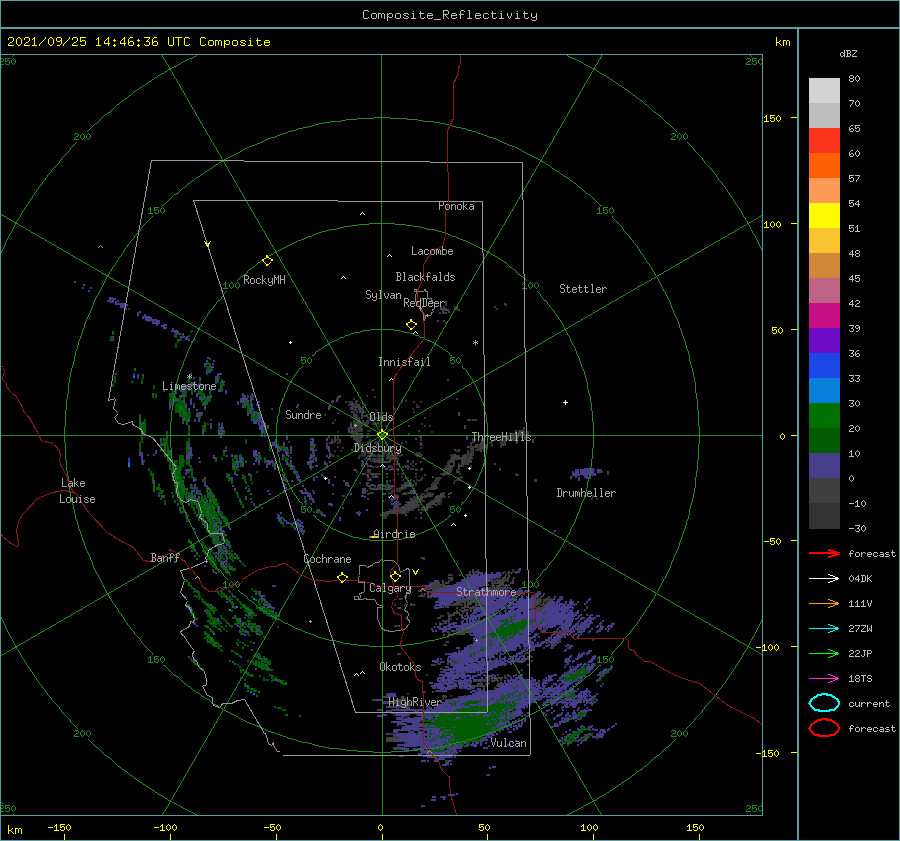This screenshot has width=900, height=841.
Task: Pick the light gray top swatch of dBZ scale
Action: (x=824, y=91)
